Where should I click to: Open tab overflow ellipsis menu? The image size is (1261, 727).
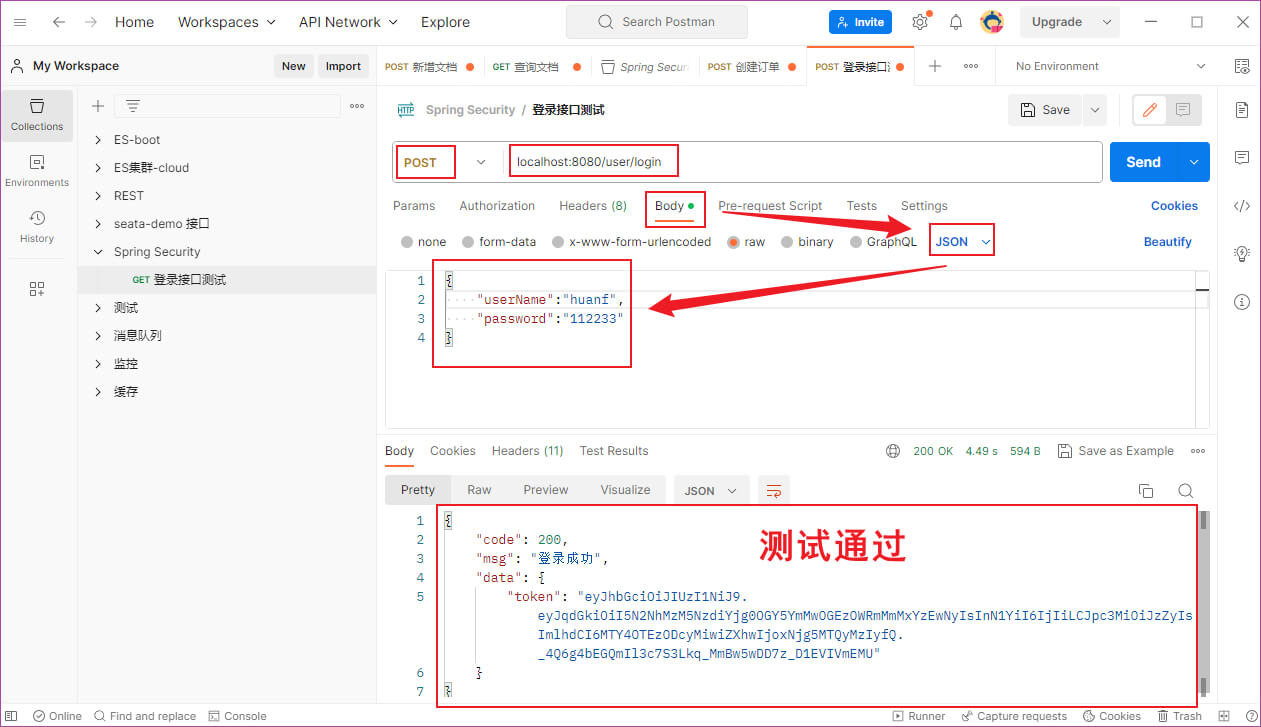click(x=971, y=66)
